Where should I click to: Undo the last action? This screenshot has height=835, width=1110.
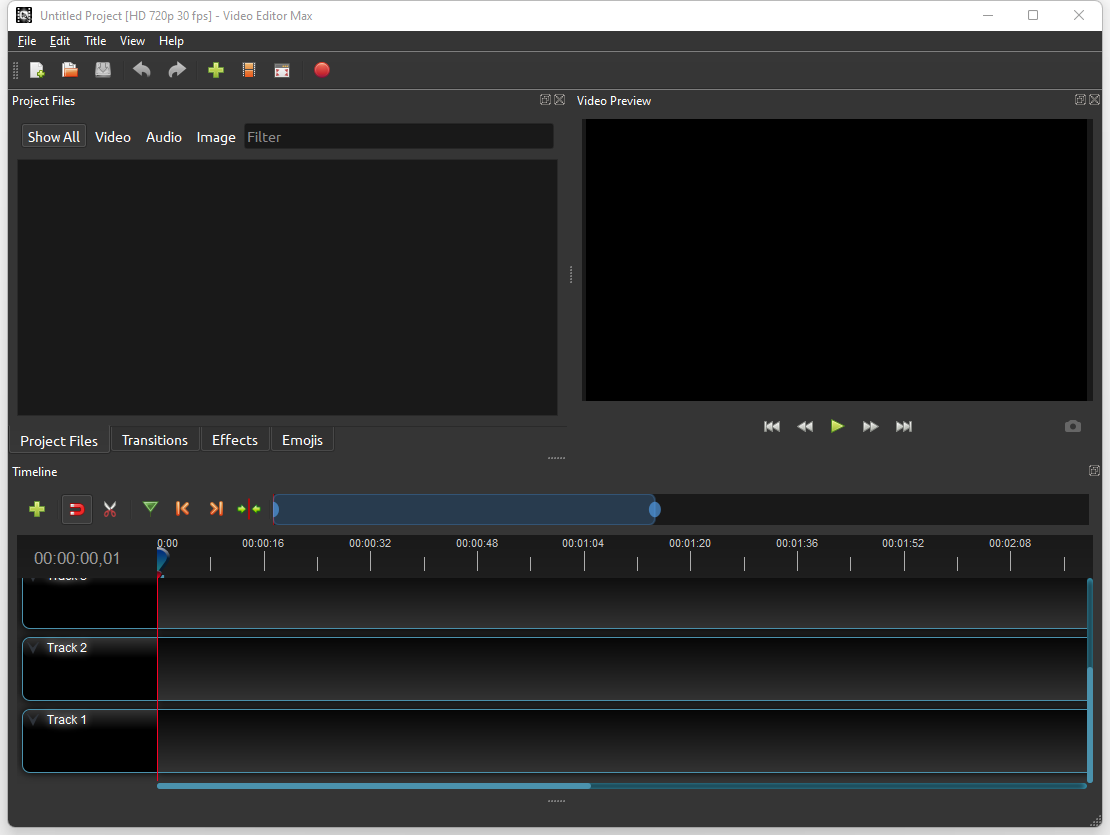tap(141, 70)
